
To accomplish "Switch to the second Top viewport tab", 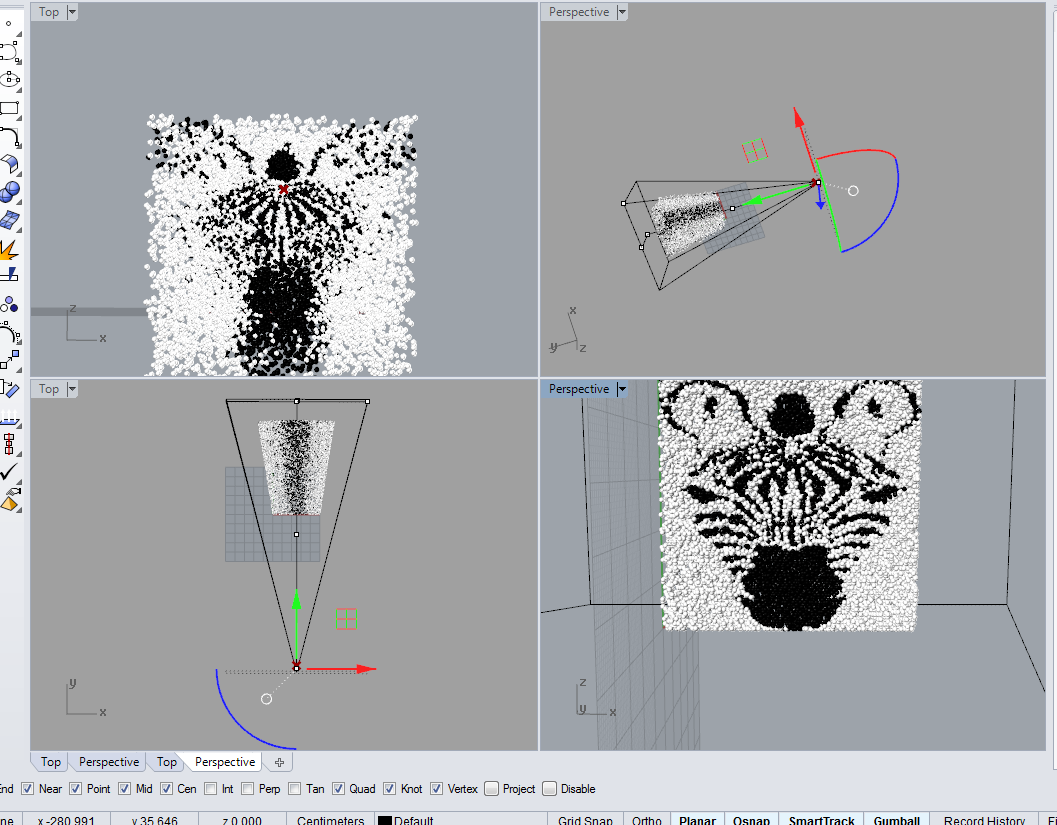I will tap(167, 762).
